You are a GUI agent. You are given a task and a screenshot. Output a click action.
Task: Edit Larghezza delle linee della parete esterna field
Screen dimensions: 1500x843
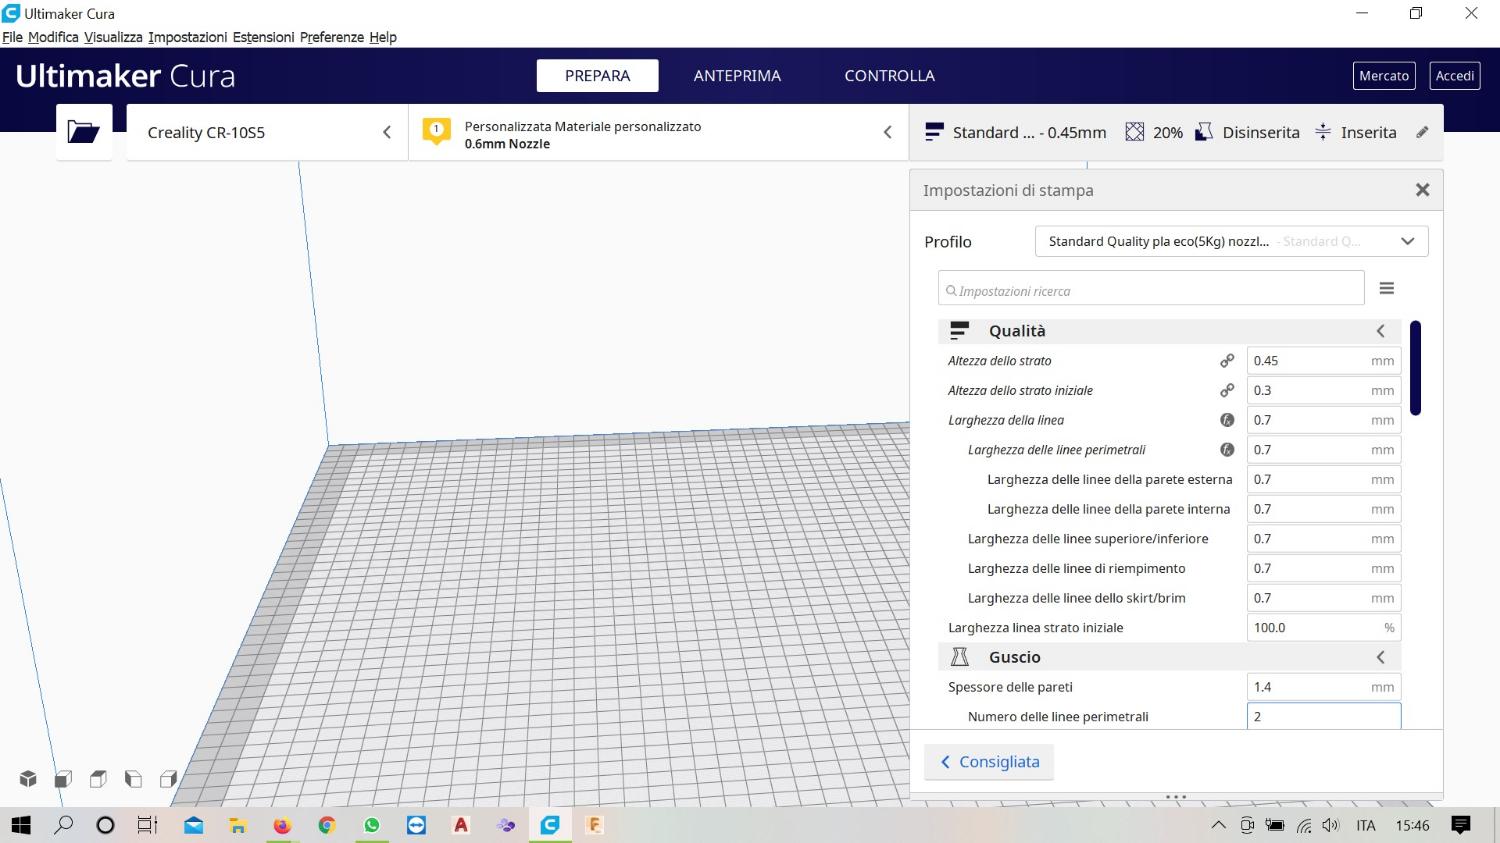[1324, 480]
